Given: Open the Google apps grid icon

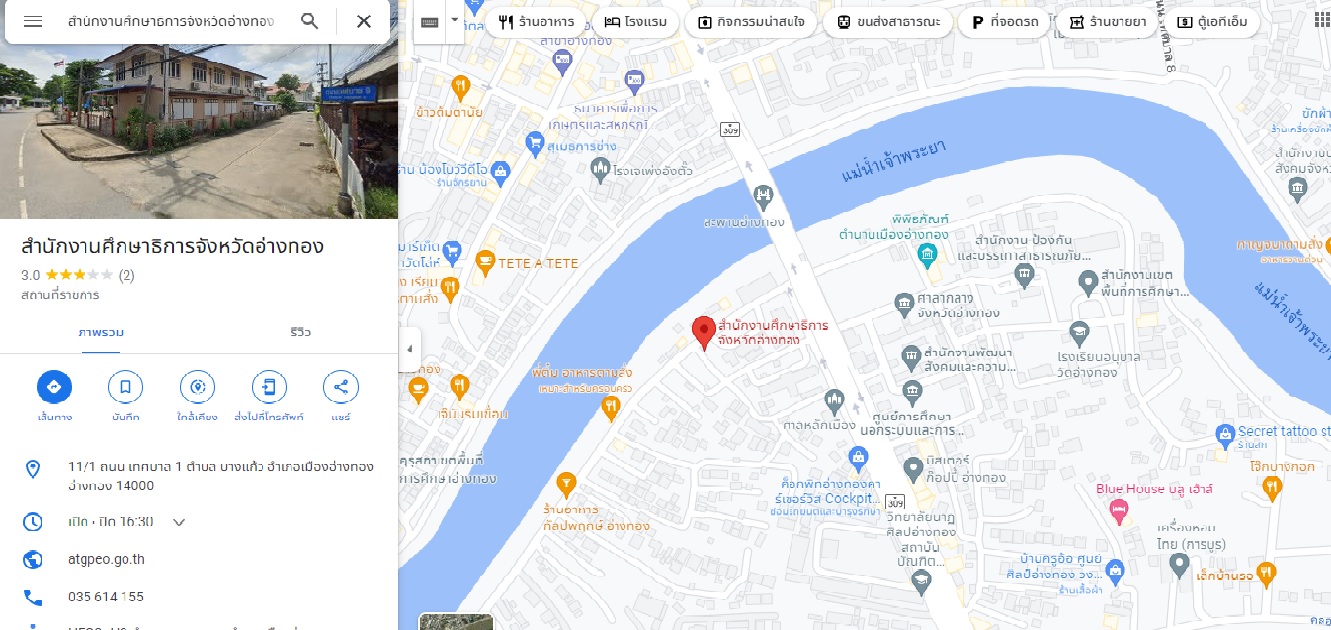Looking at the screenshot, I should [x=1321, y=21].
